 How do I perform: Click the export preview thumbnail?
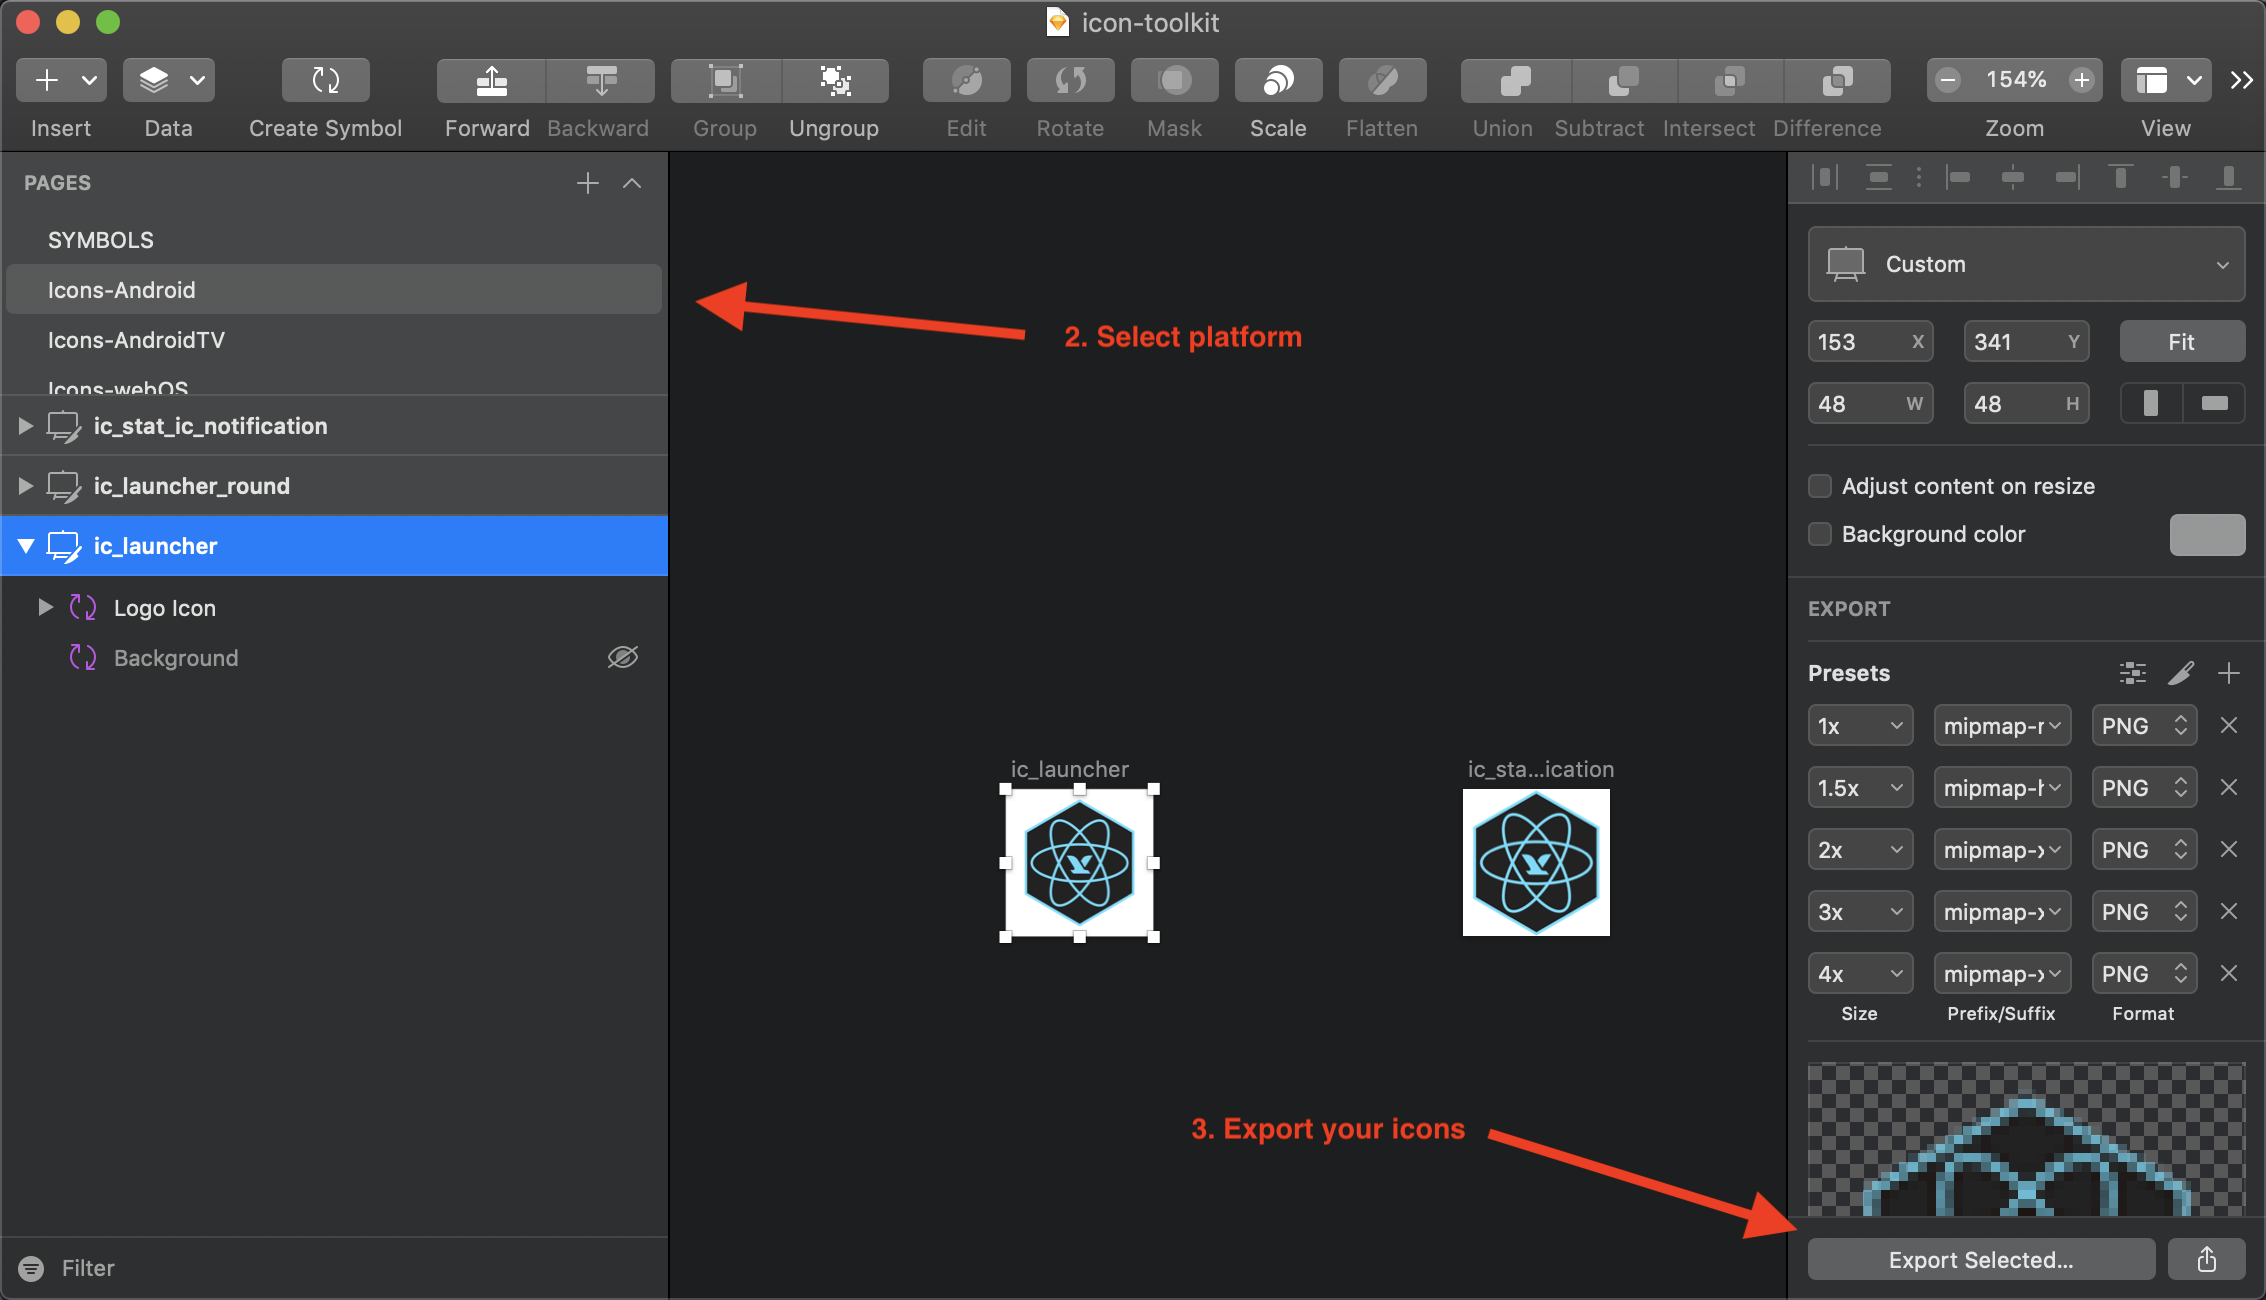pyautogui.click(x=2026, y=1140)
